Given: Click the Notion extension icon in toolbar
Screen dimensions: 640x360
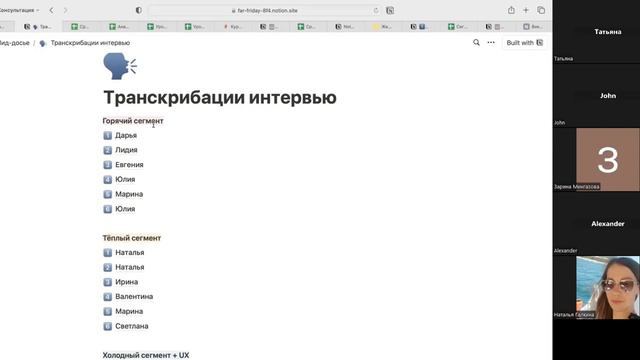Looking at the screenshot, I should pos(390,11).
